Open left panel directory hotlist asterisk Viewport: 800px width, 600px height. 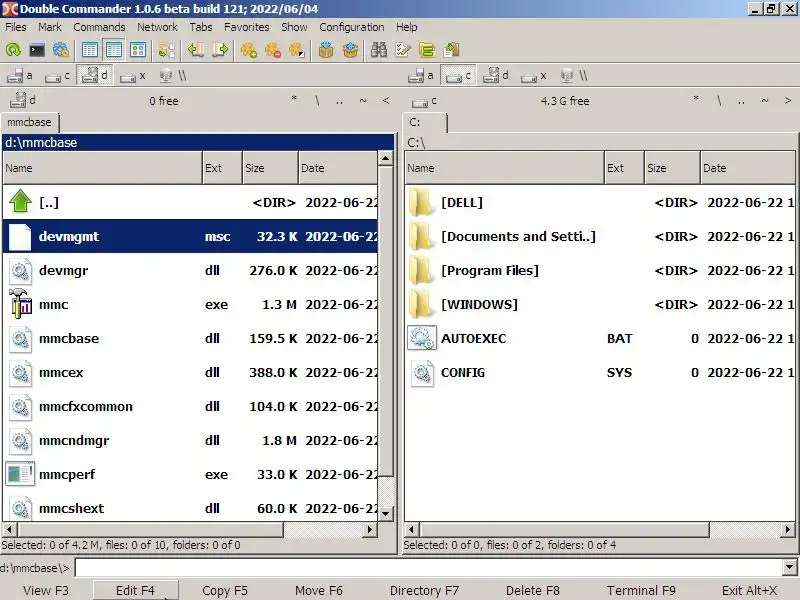294,101
